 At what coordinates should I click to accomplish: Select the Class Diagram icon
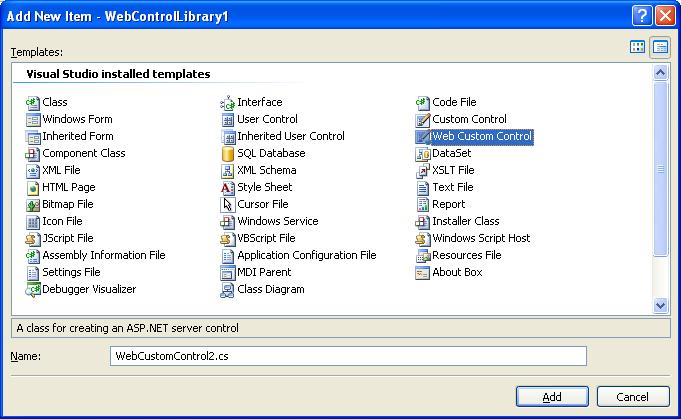click(228, 290)
